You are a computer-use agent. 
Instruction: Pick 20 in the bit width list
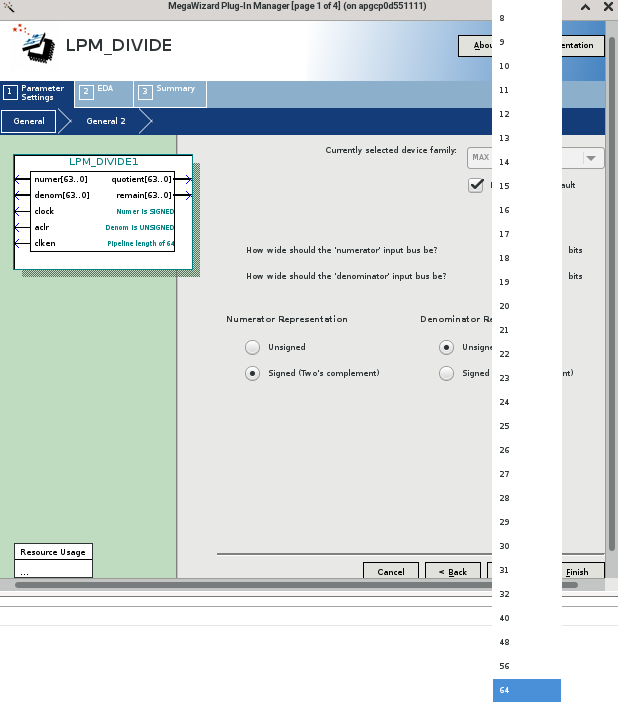527,306
